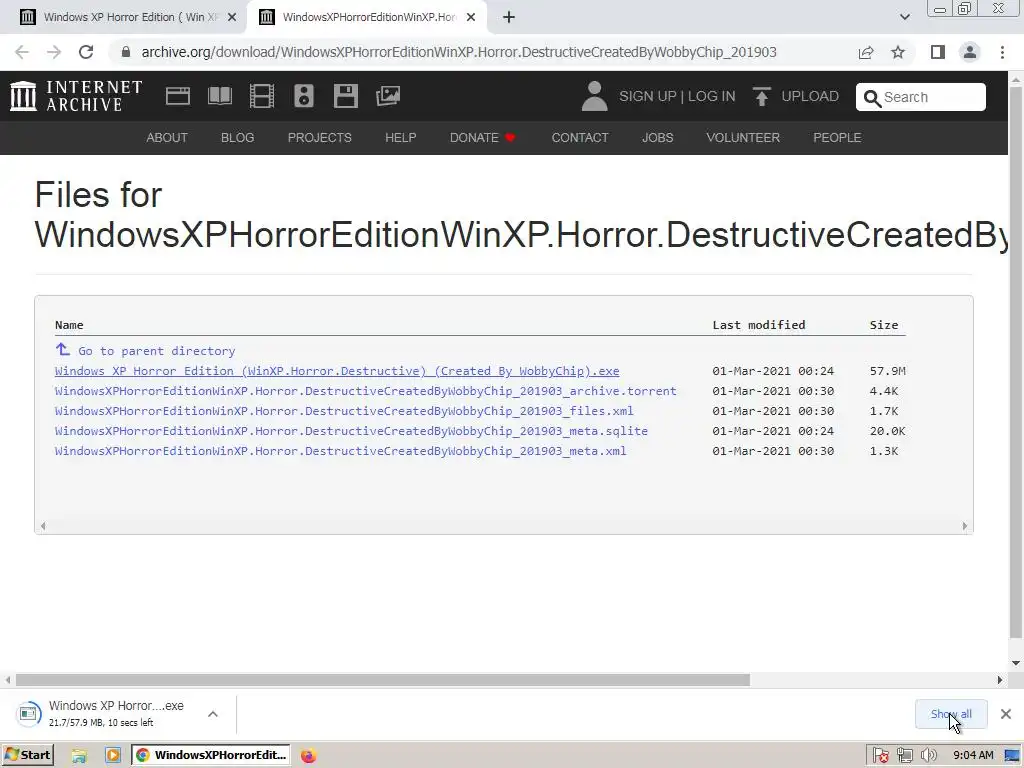Click the UPLOAD link text
The width and height of the screenshot is (1024, 768).
point(810,96)
